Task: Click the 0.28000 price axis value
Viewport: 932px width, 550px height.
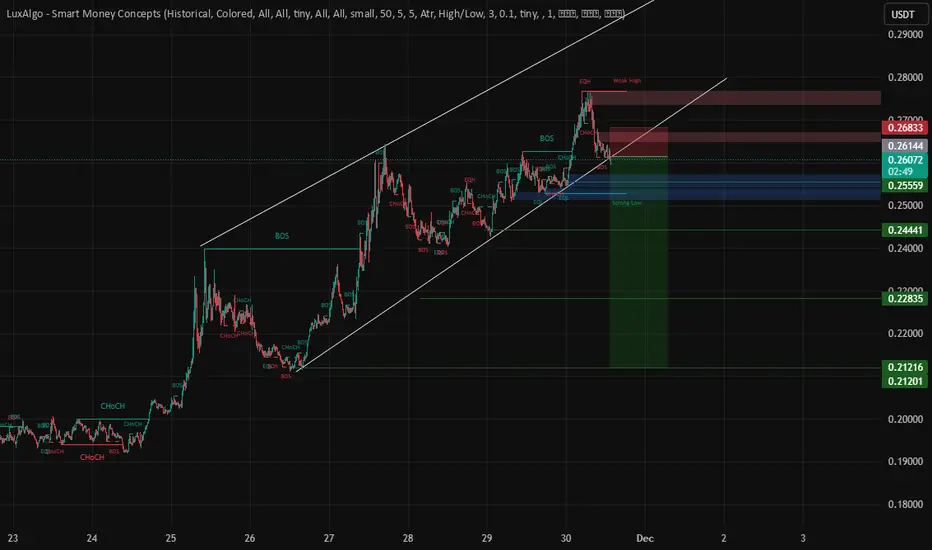Action: 905,77
